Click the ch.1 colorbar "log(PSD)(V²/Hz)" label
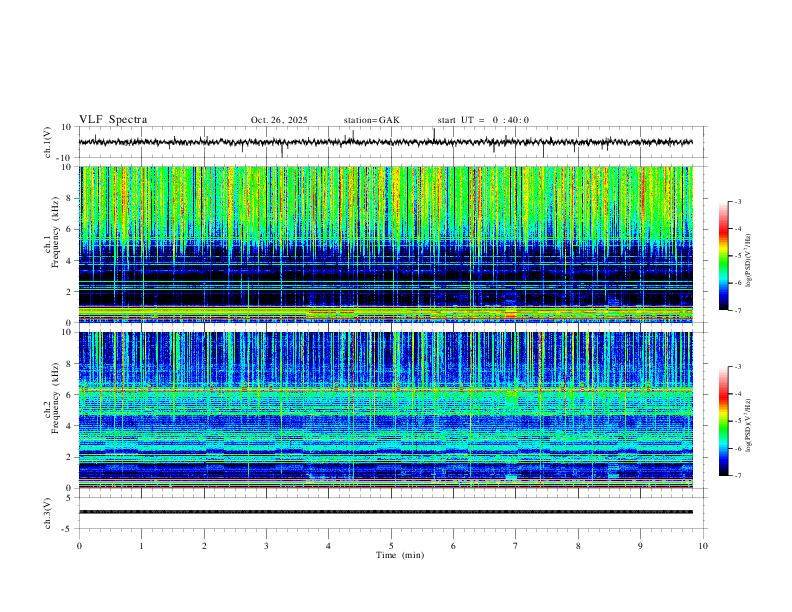Viewport: 792px width, 612px height. (x=748, y=261)
